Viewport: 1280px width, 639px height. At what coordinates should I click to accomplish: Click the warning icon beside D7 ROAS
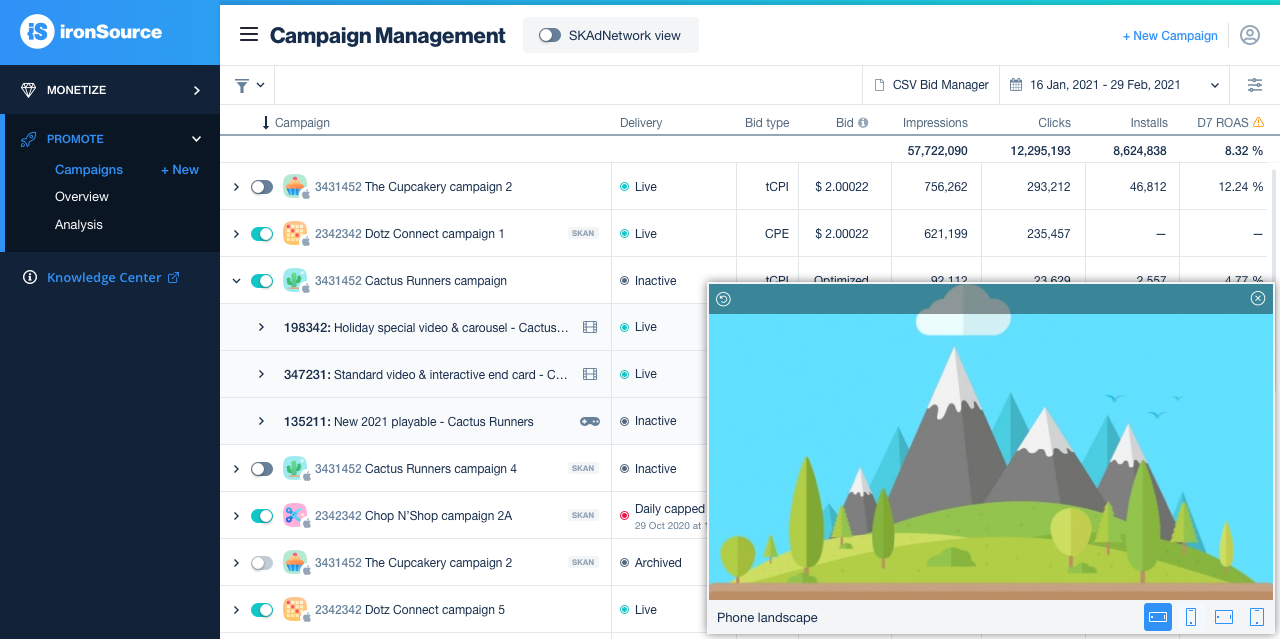[1259, 123]
